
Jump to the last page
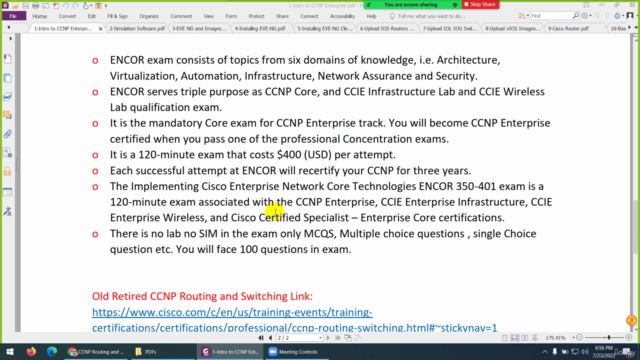click(x=338, y=338)
